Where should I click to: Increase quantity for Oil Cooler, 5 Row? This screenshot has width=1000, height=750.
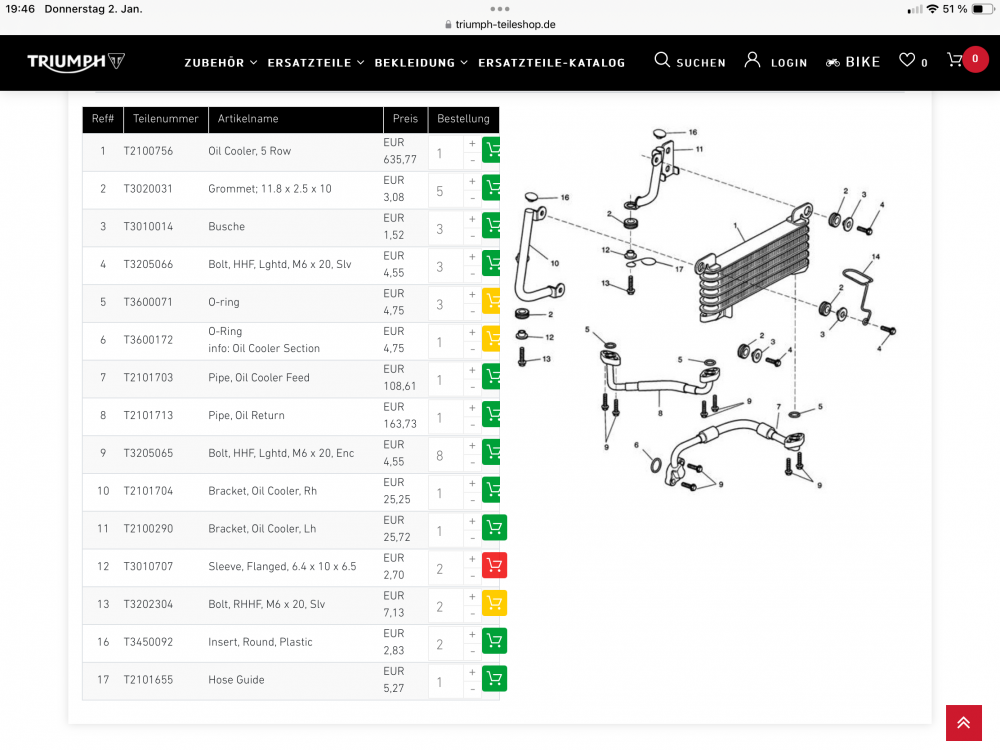(x=472, y=143)
